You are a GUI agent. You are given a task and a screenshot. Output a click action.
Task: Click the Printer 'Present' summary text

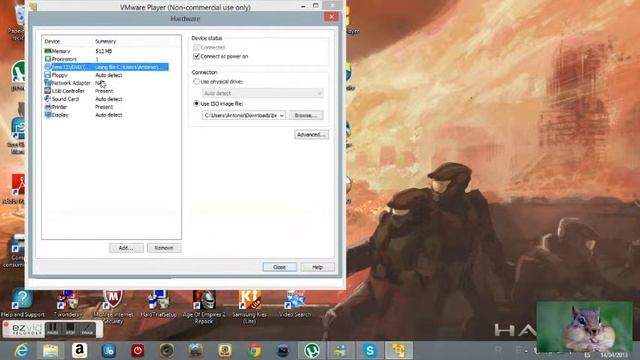click(104, 107)
